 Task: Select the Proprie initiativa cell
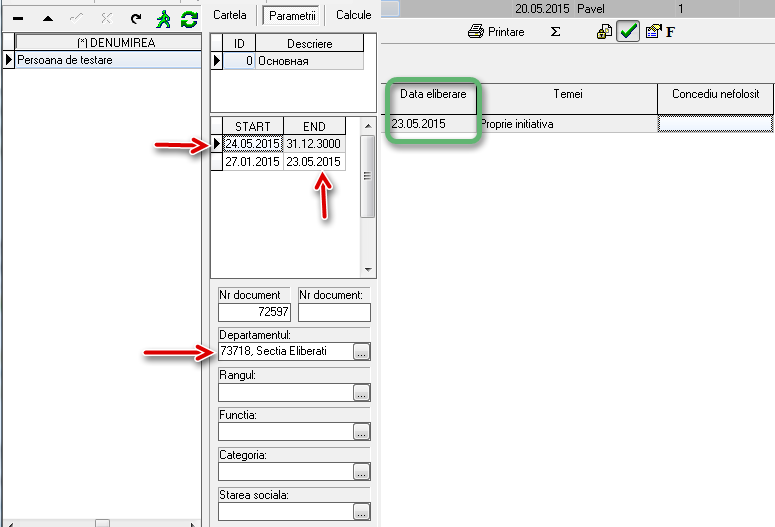(567, 124)
